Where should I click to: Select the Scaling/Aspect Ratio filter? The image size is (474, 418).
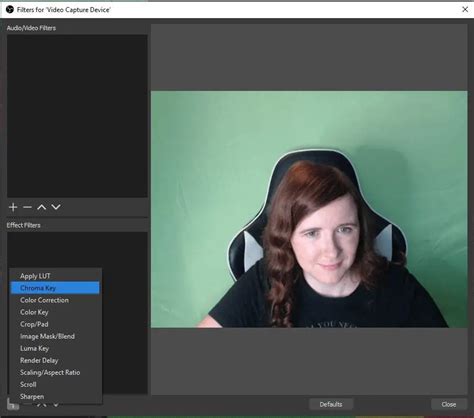pyautogui.click(x=55, y=372)
